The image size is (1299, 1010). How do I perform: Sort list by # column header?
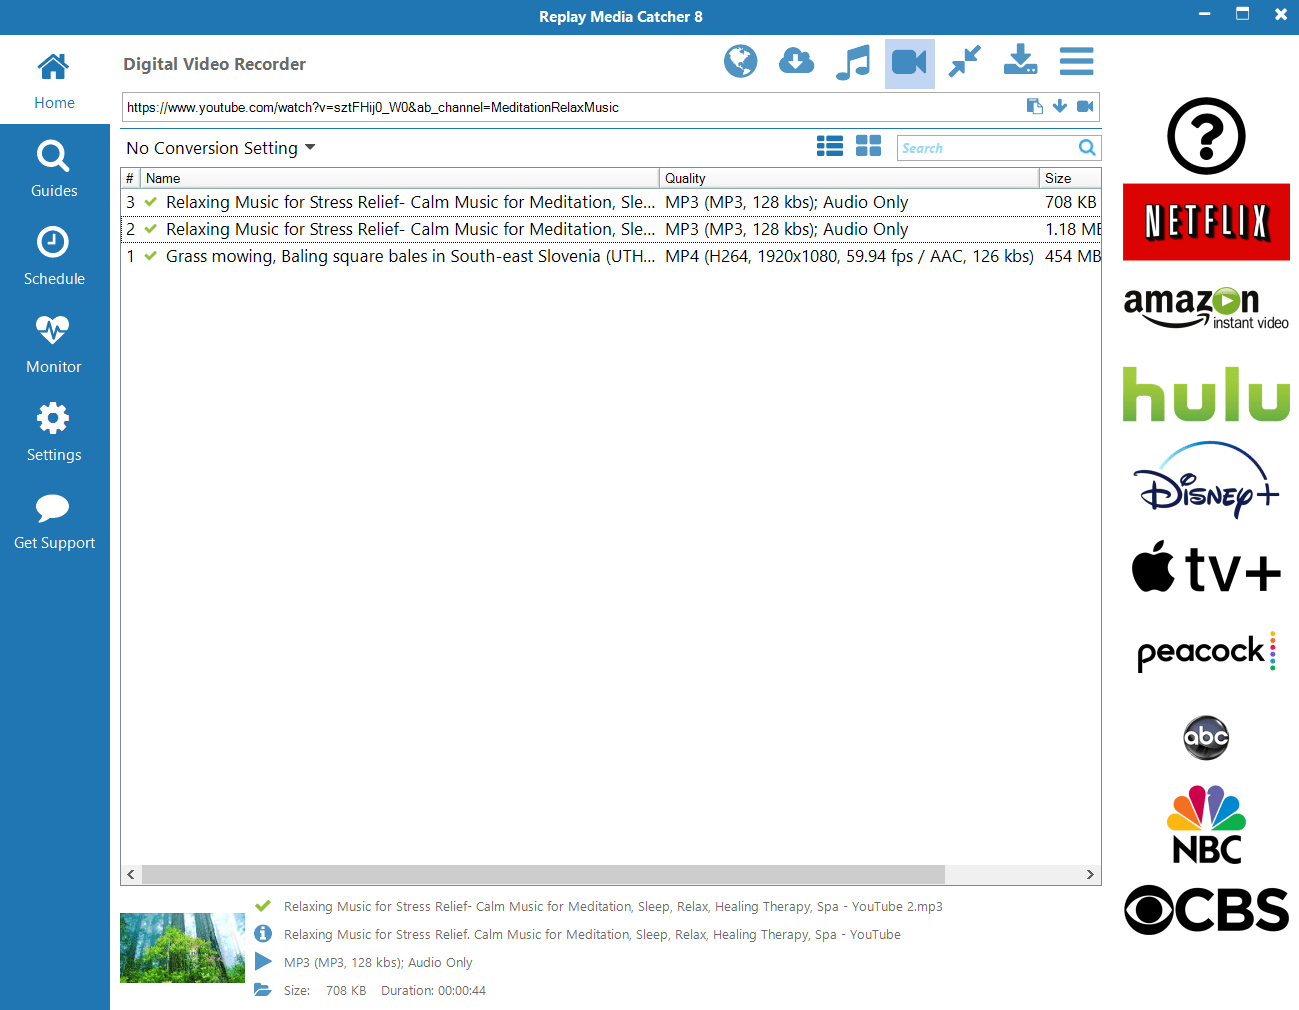(130, 178)
